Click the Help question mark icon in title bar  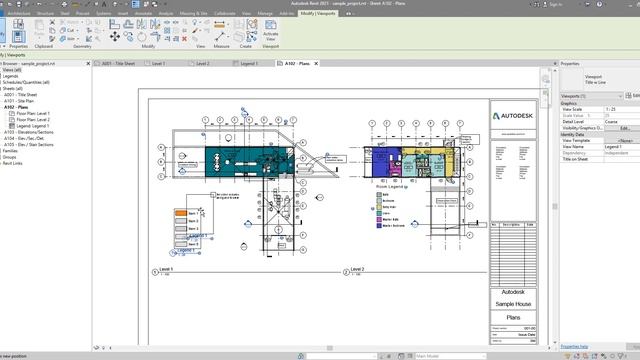(599, 4)
